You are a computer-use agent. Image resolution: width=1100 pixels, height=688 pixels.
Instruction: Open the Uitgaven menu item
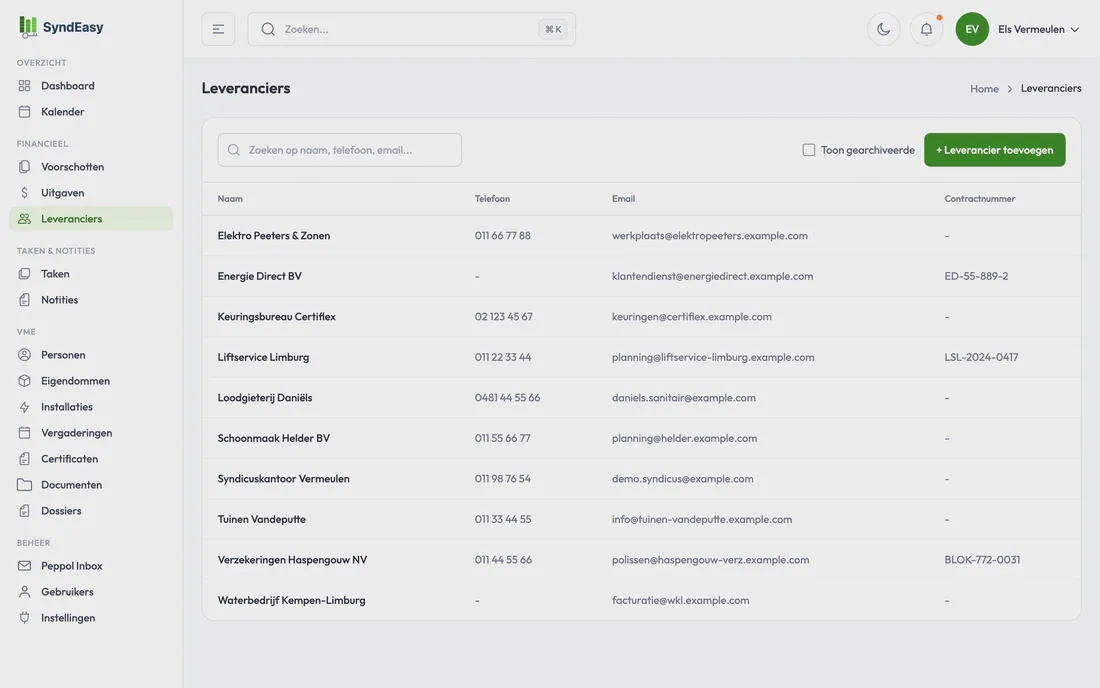pos(91,193)
